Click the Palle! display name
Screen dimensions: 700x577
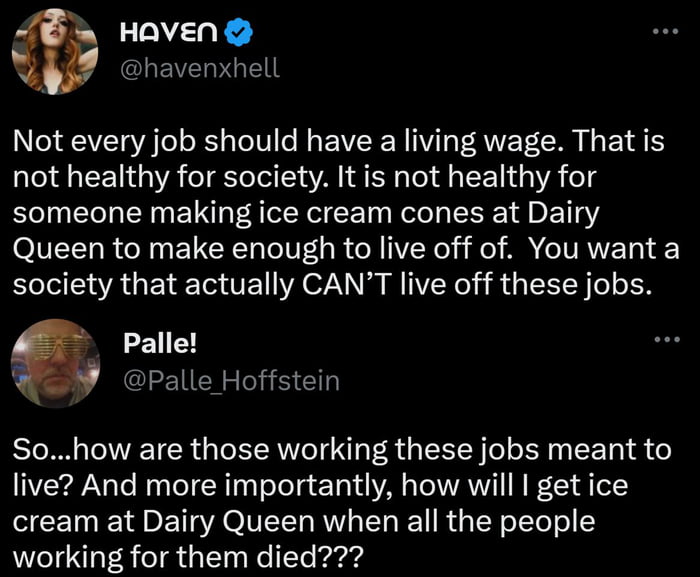160,343
